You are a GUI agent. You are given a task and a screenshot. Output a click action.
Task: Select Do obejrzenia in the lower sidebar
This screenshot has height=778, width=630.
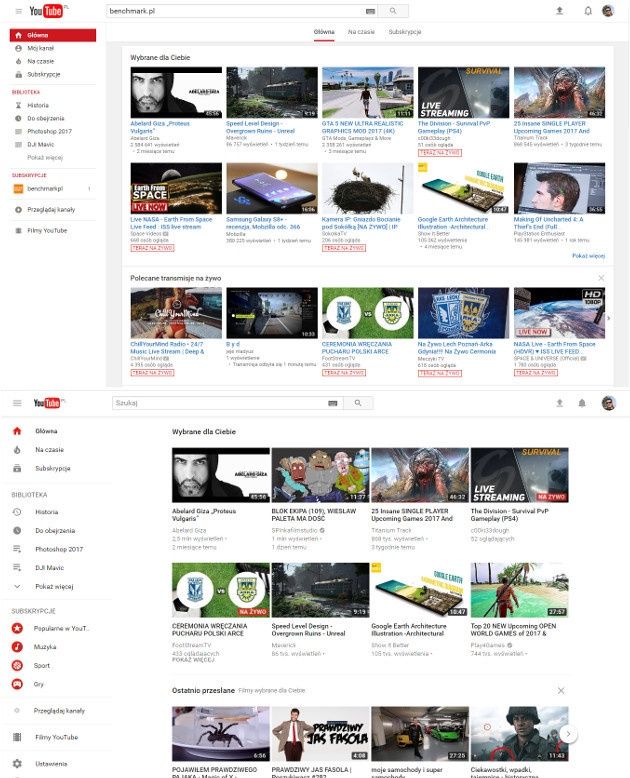click(55, 530)
